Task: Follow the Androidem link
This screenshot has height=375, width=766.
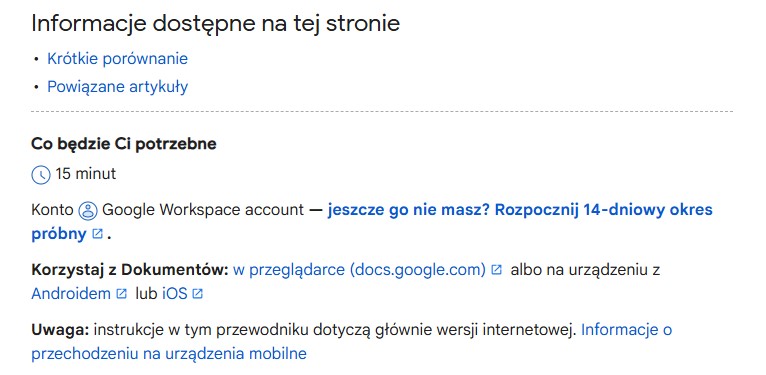Action: [71, 293]
